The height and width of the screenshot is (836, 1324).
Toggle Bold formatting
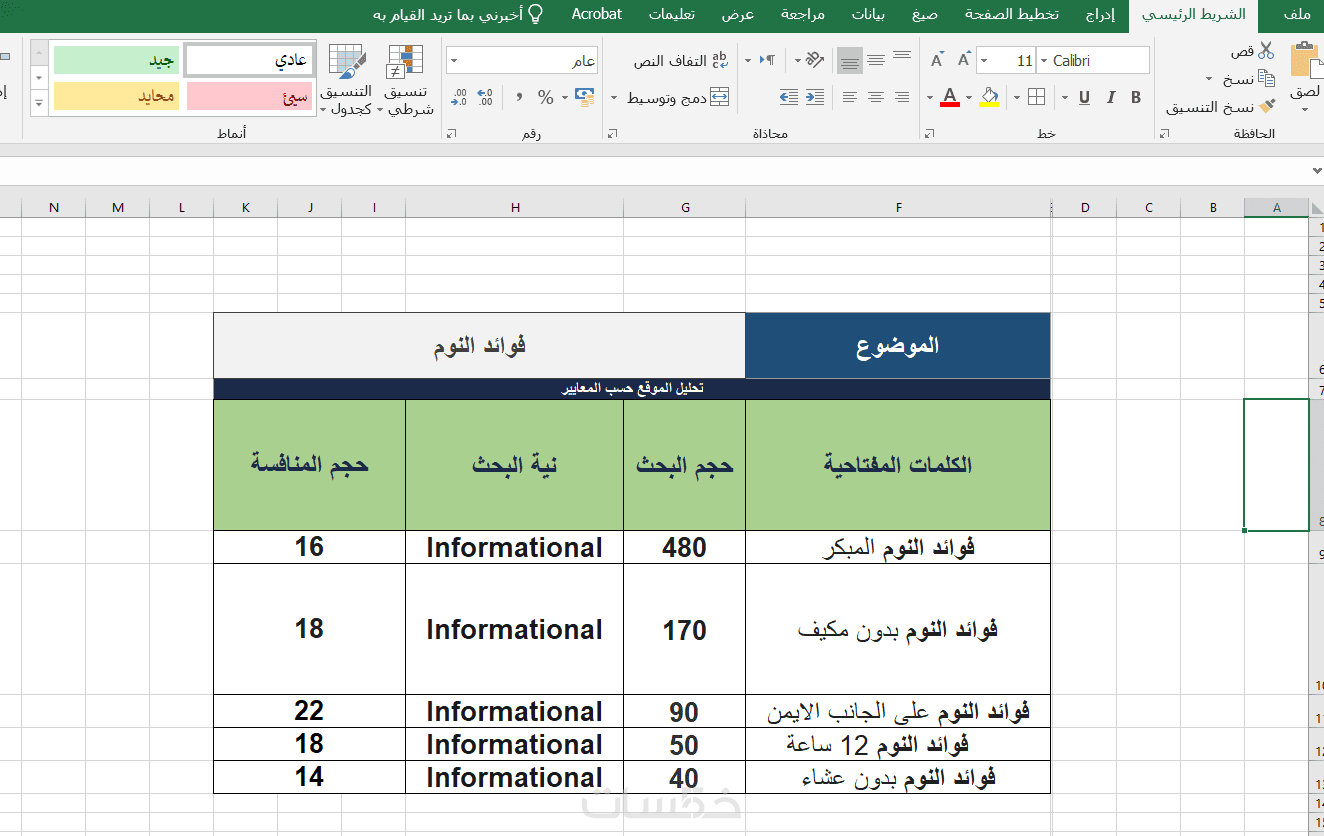click(x=1136, y=97)
